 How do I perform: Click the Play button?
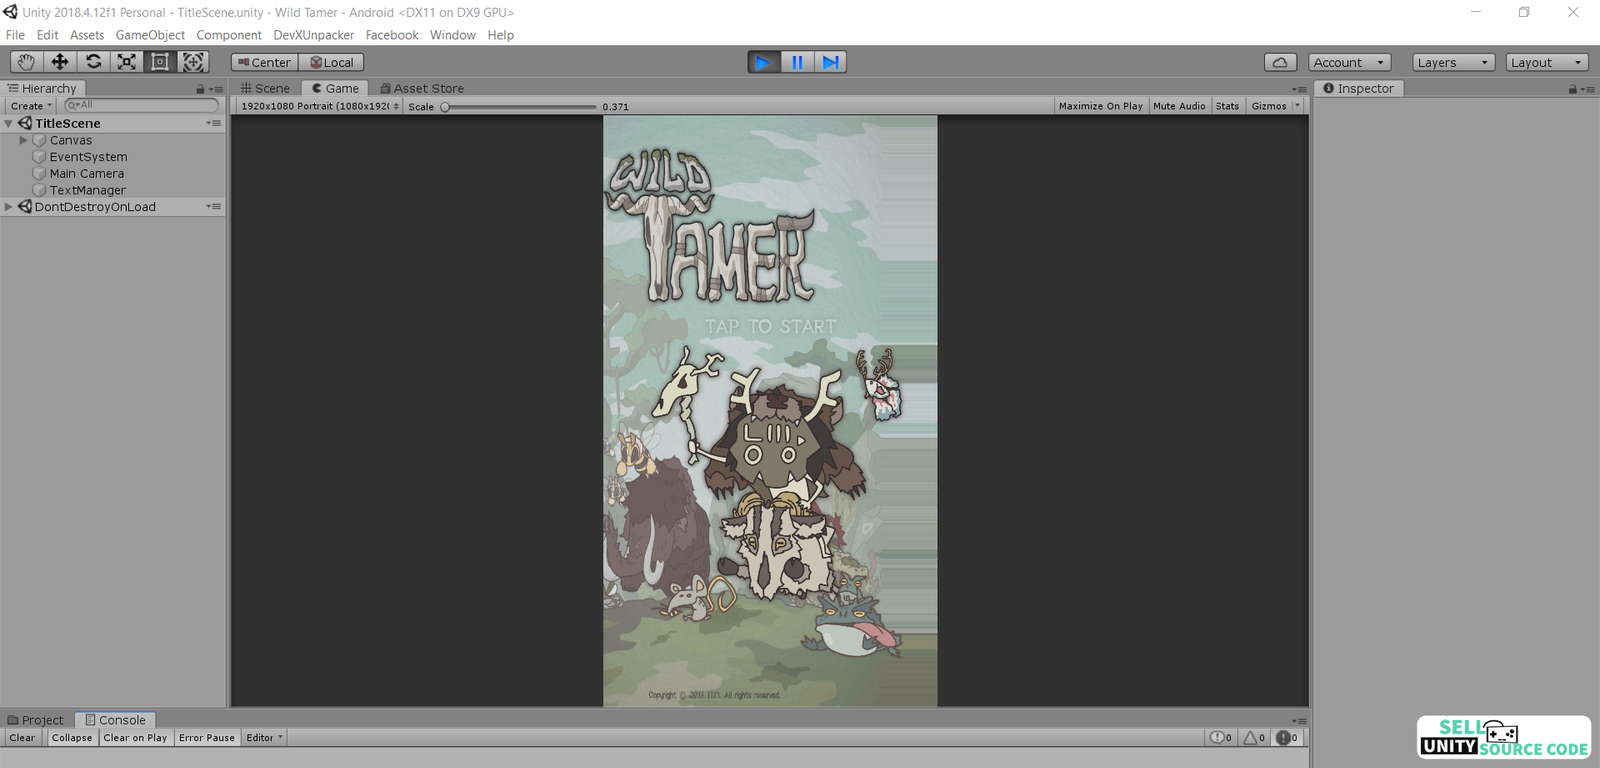tap(763, 62)
